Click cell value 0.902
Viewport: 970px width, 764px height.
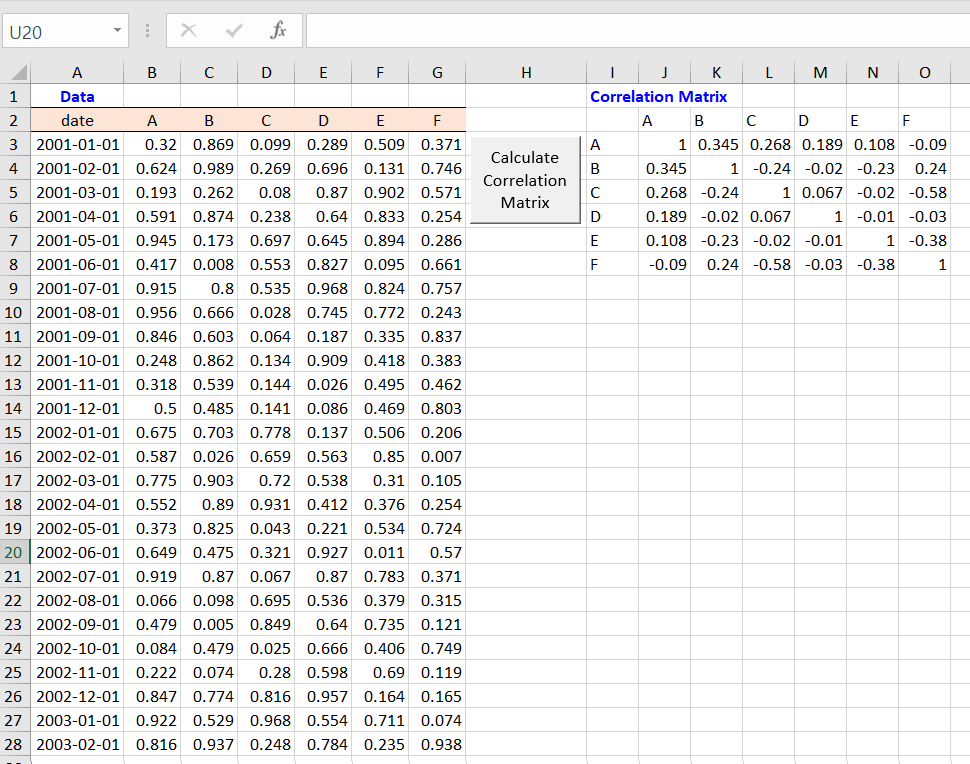[380, 192]
